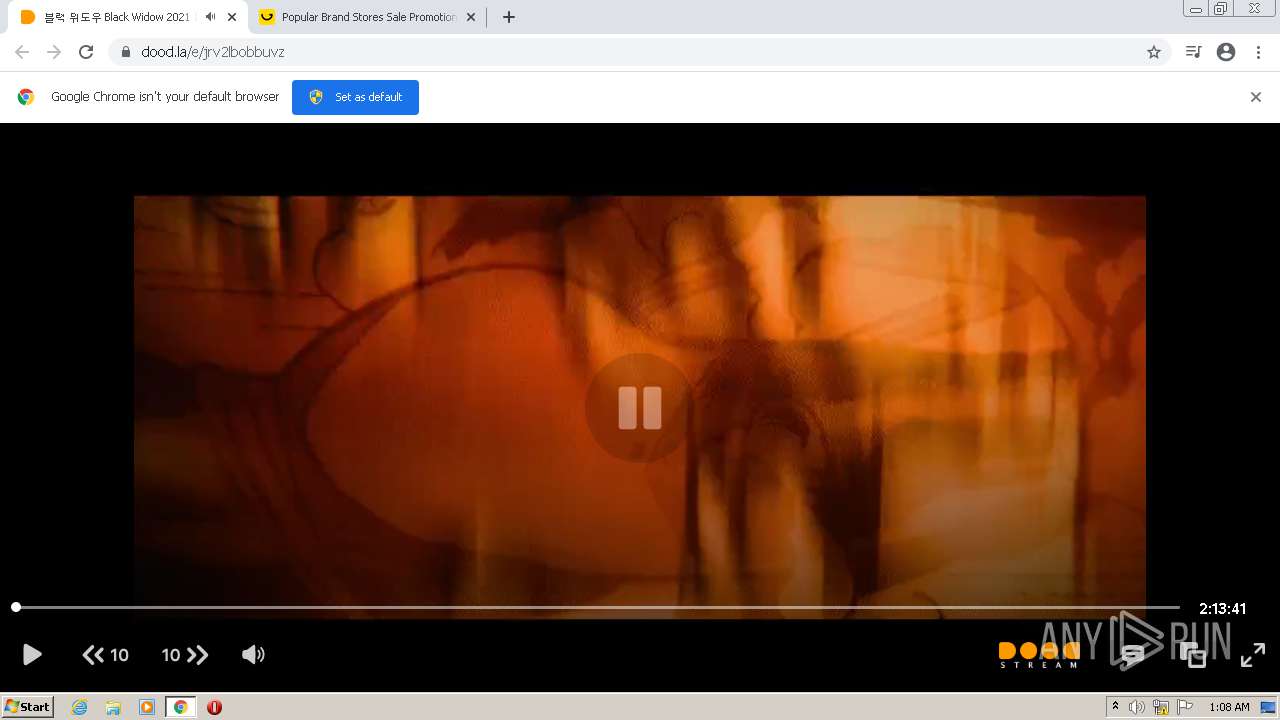Click the seek handle at start of timeline
The image size is (1280, 720).
pos(16,607)
